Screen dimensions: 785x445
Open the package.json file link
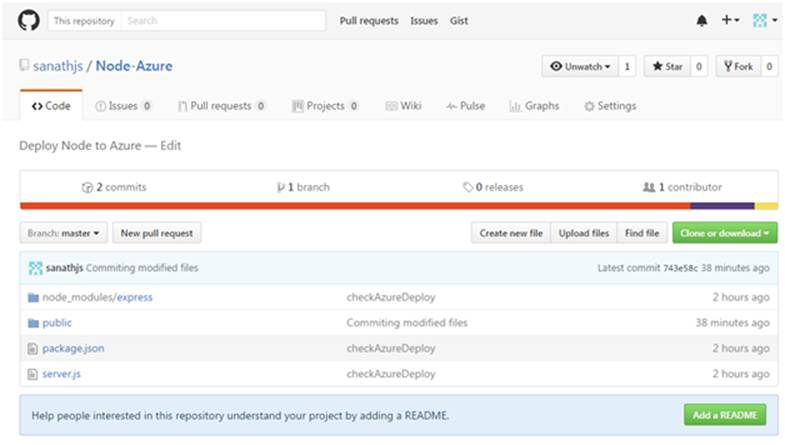(x=74, y=348)
